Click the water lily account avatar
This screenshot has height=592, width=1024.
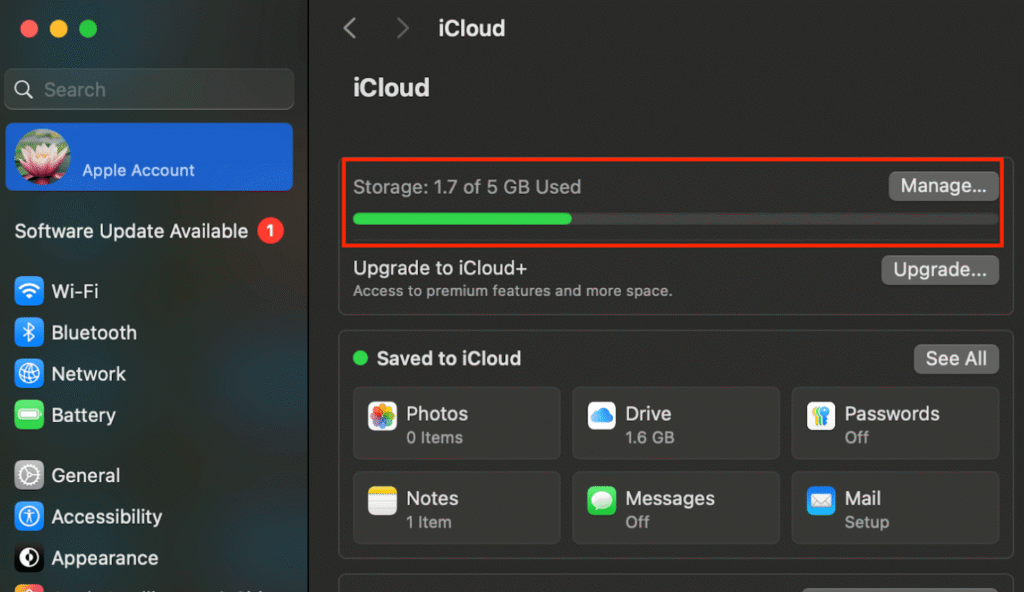[x=42, y=157]
